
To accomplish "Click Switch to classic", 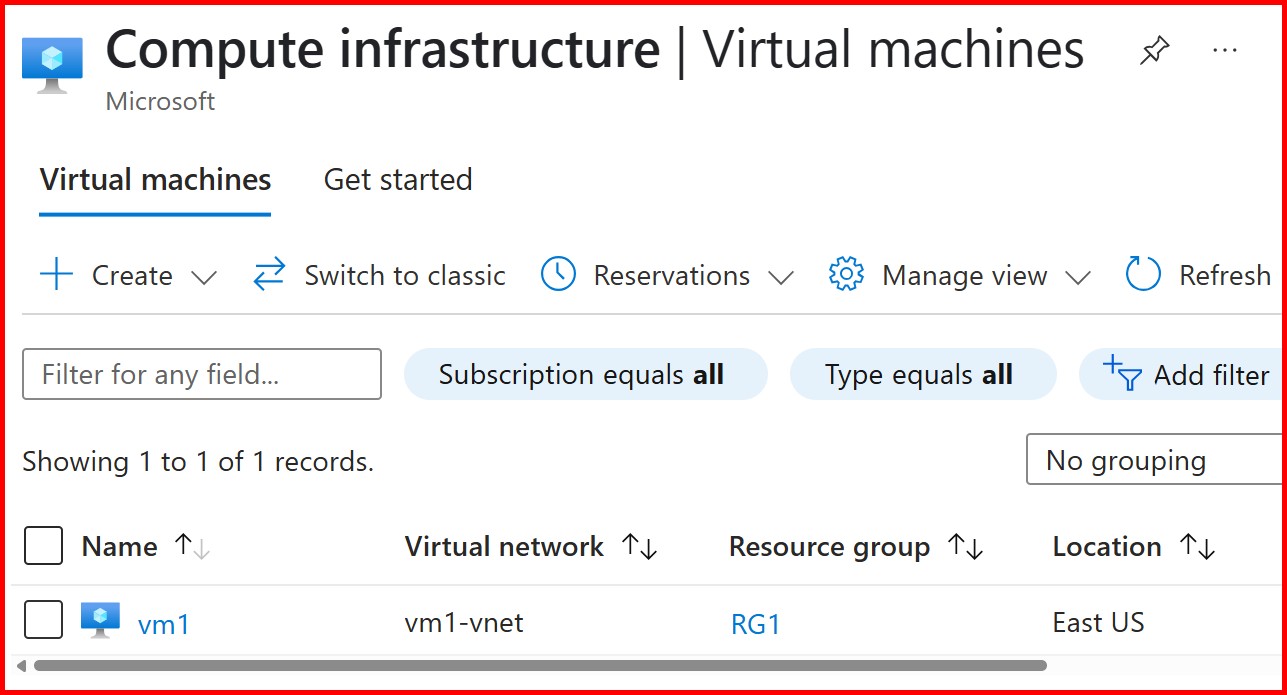I will (x=405, y=275).
